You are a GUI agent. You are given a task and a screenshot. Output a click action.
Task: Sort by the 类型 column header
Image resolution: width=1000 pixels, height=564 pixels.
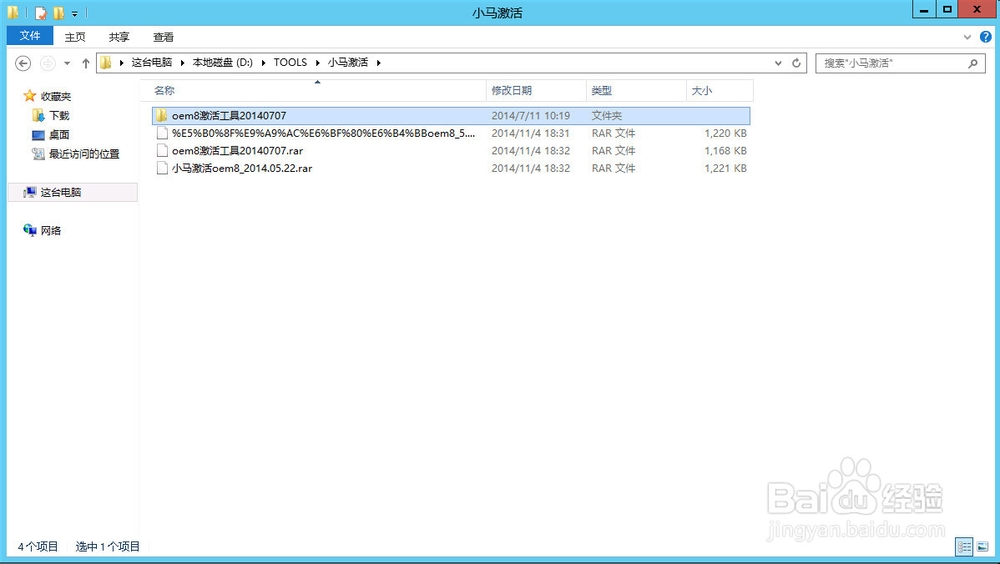tap(636, 91)
